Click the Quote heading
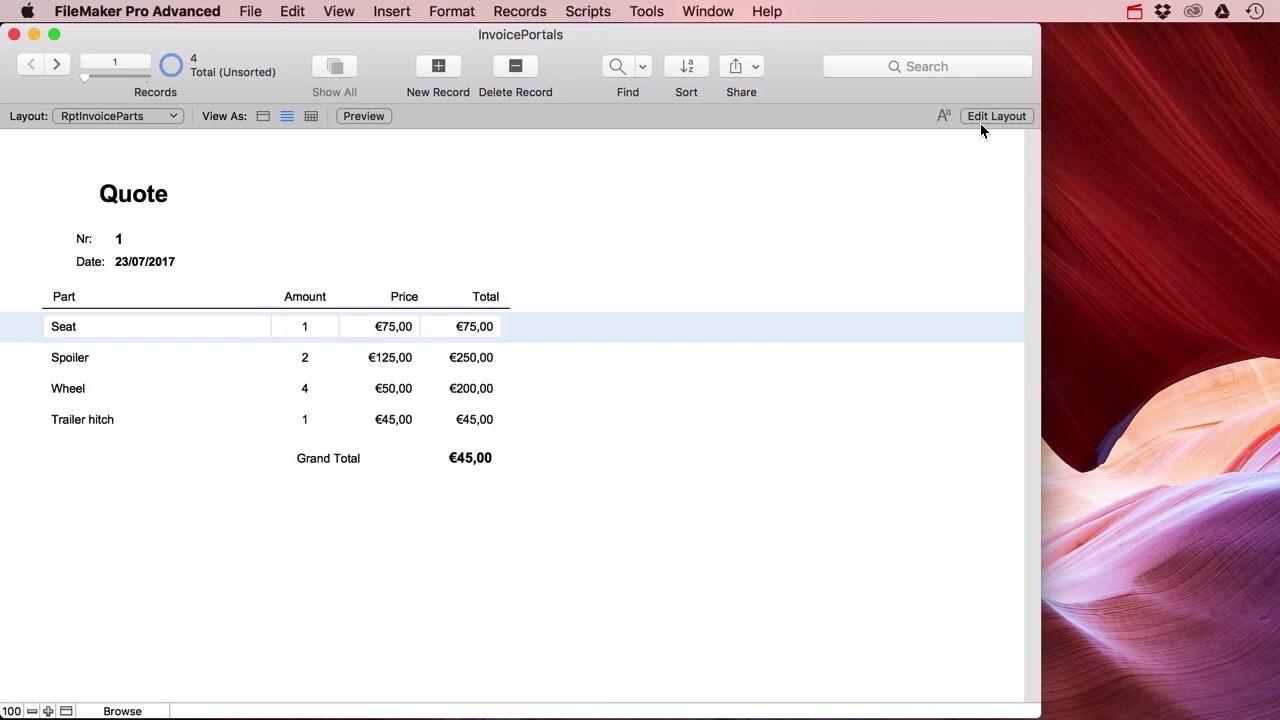The width and height of the screenshot is (1280, 720). click(133, 194)
